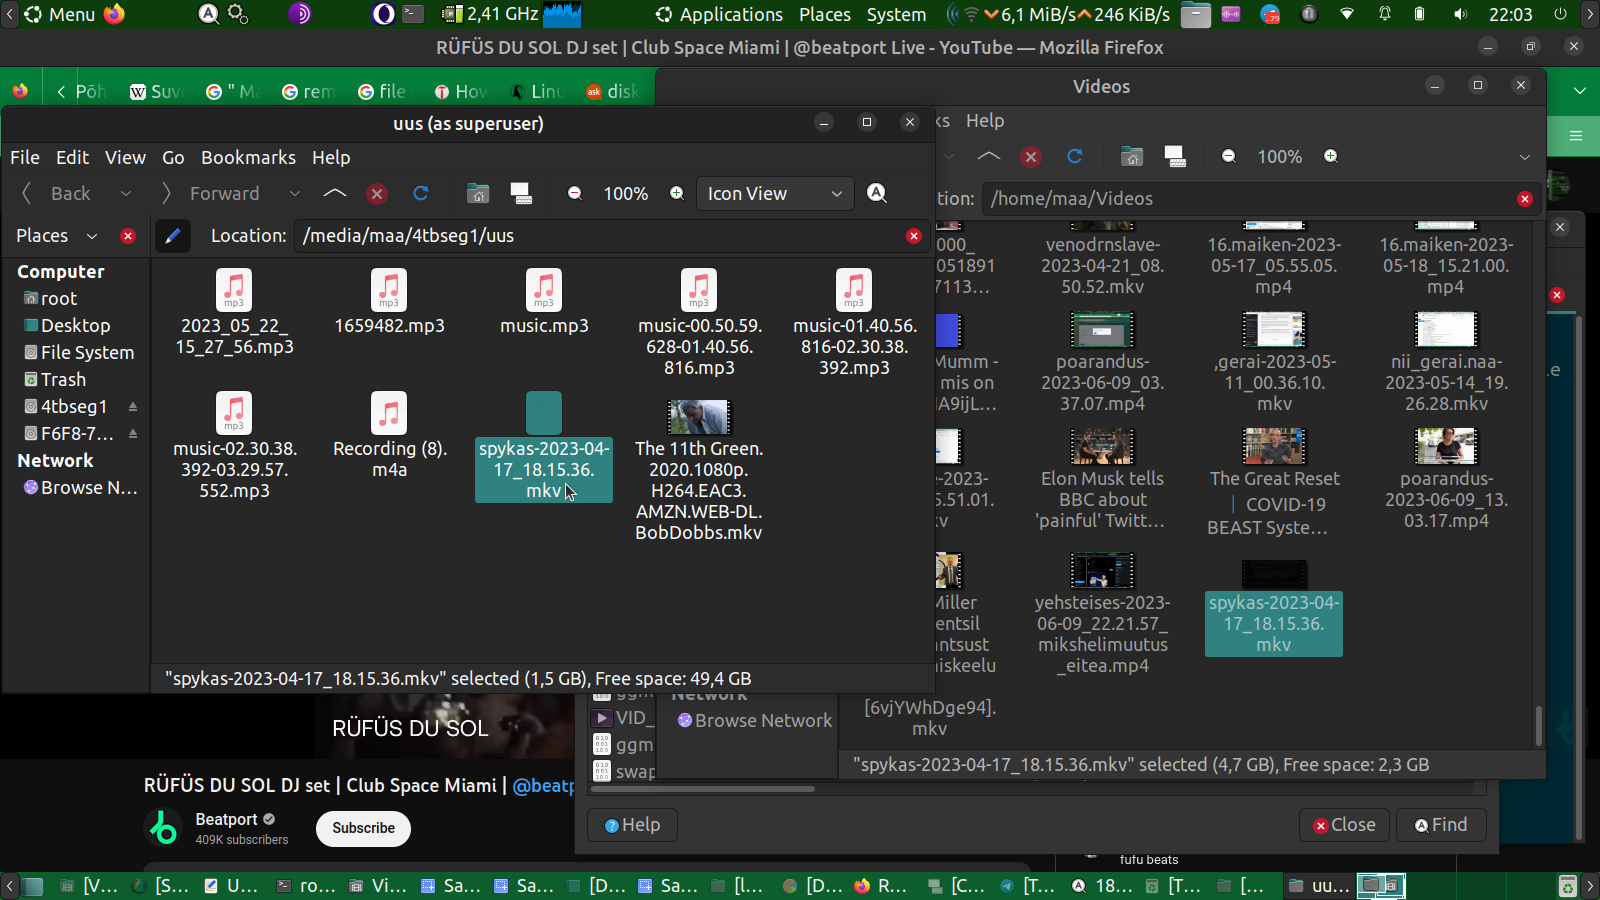Toggle text-based location edit button
Screen dimensions: 1600x900
pyautogui.click(x=173, y=236)
